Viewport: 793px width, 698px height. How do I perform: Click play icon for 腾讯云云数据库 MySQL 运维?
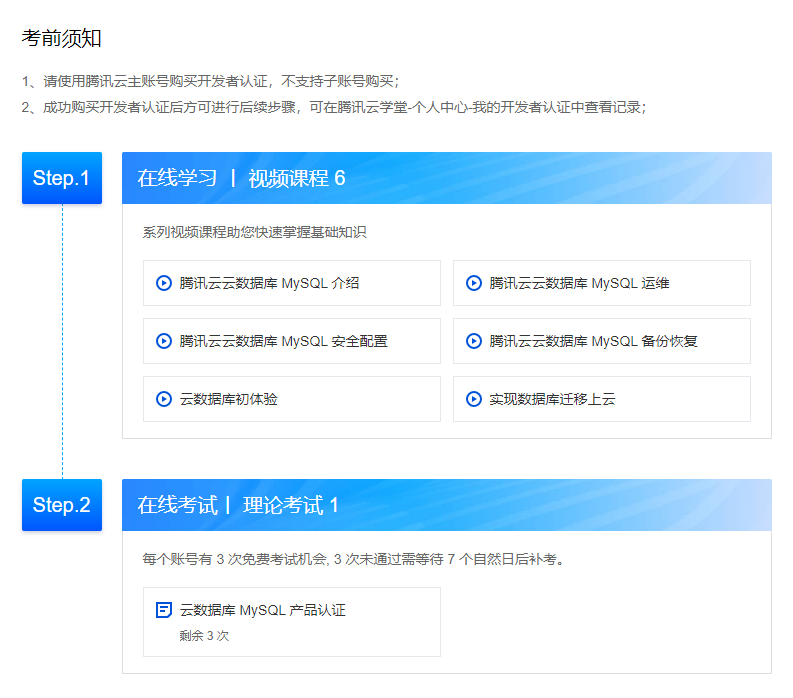click(473, 283)
